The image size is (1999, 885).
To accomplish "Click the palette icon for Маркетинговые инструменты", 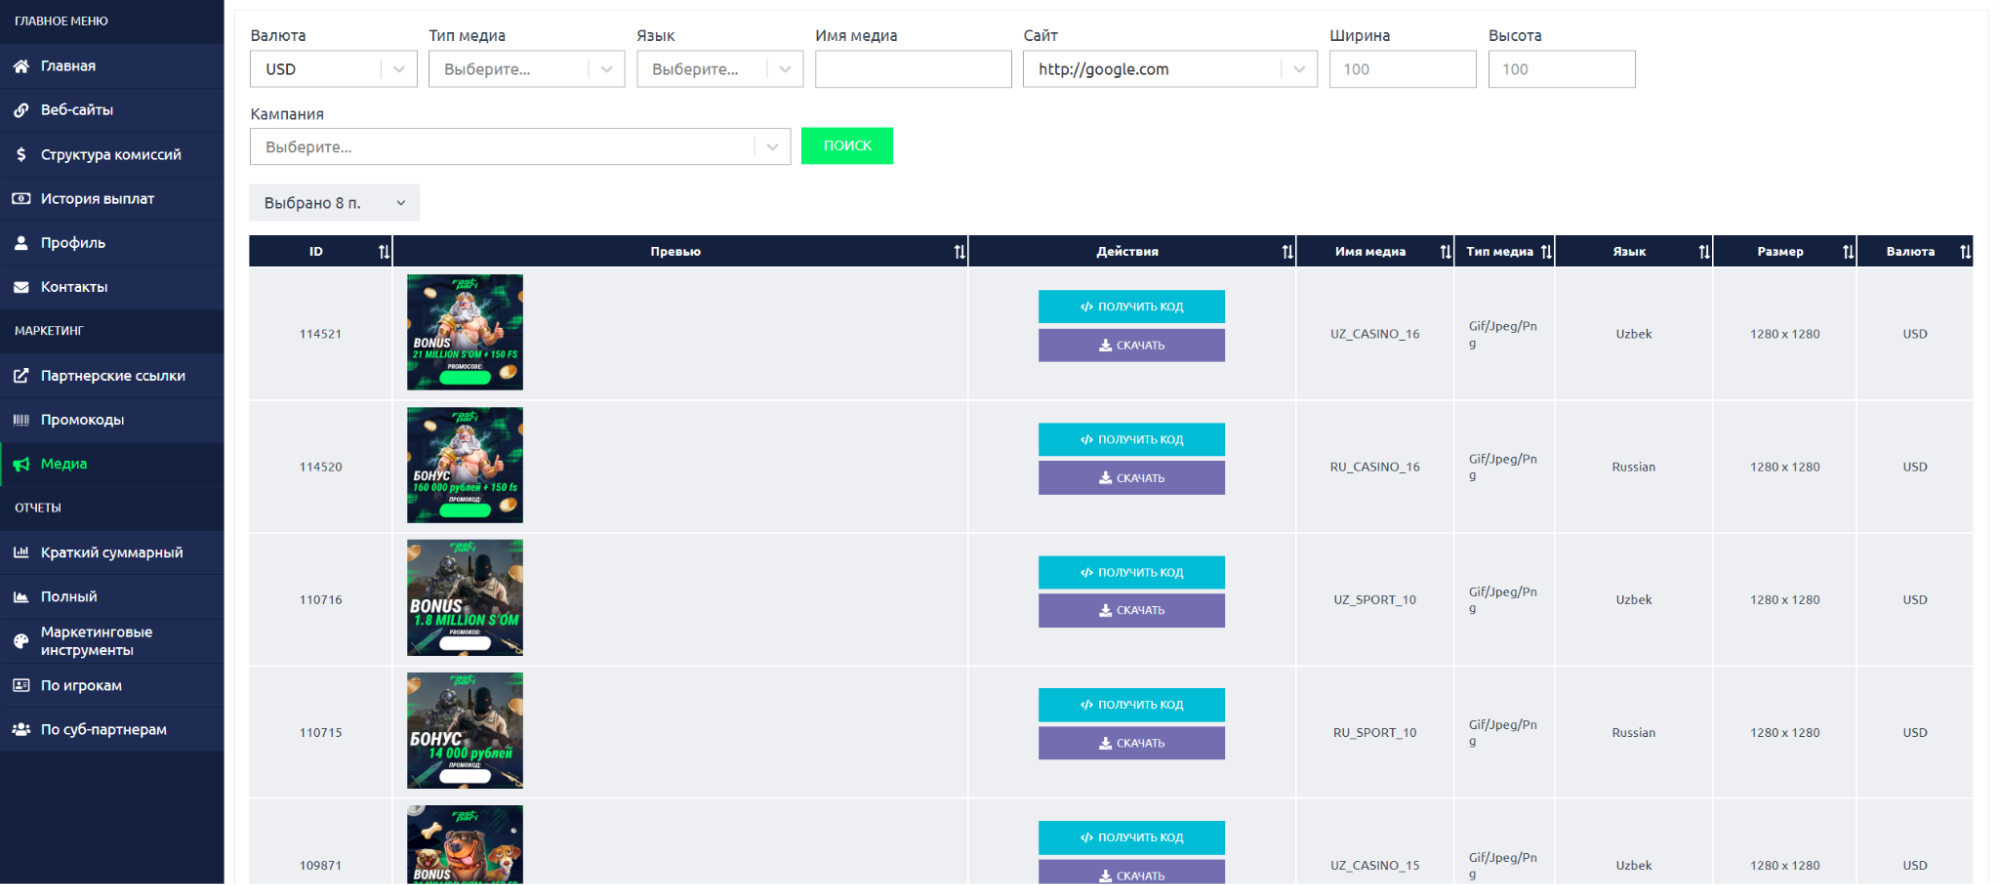I will pos(21,641).
